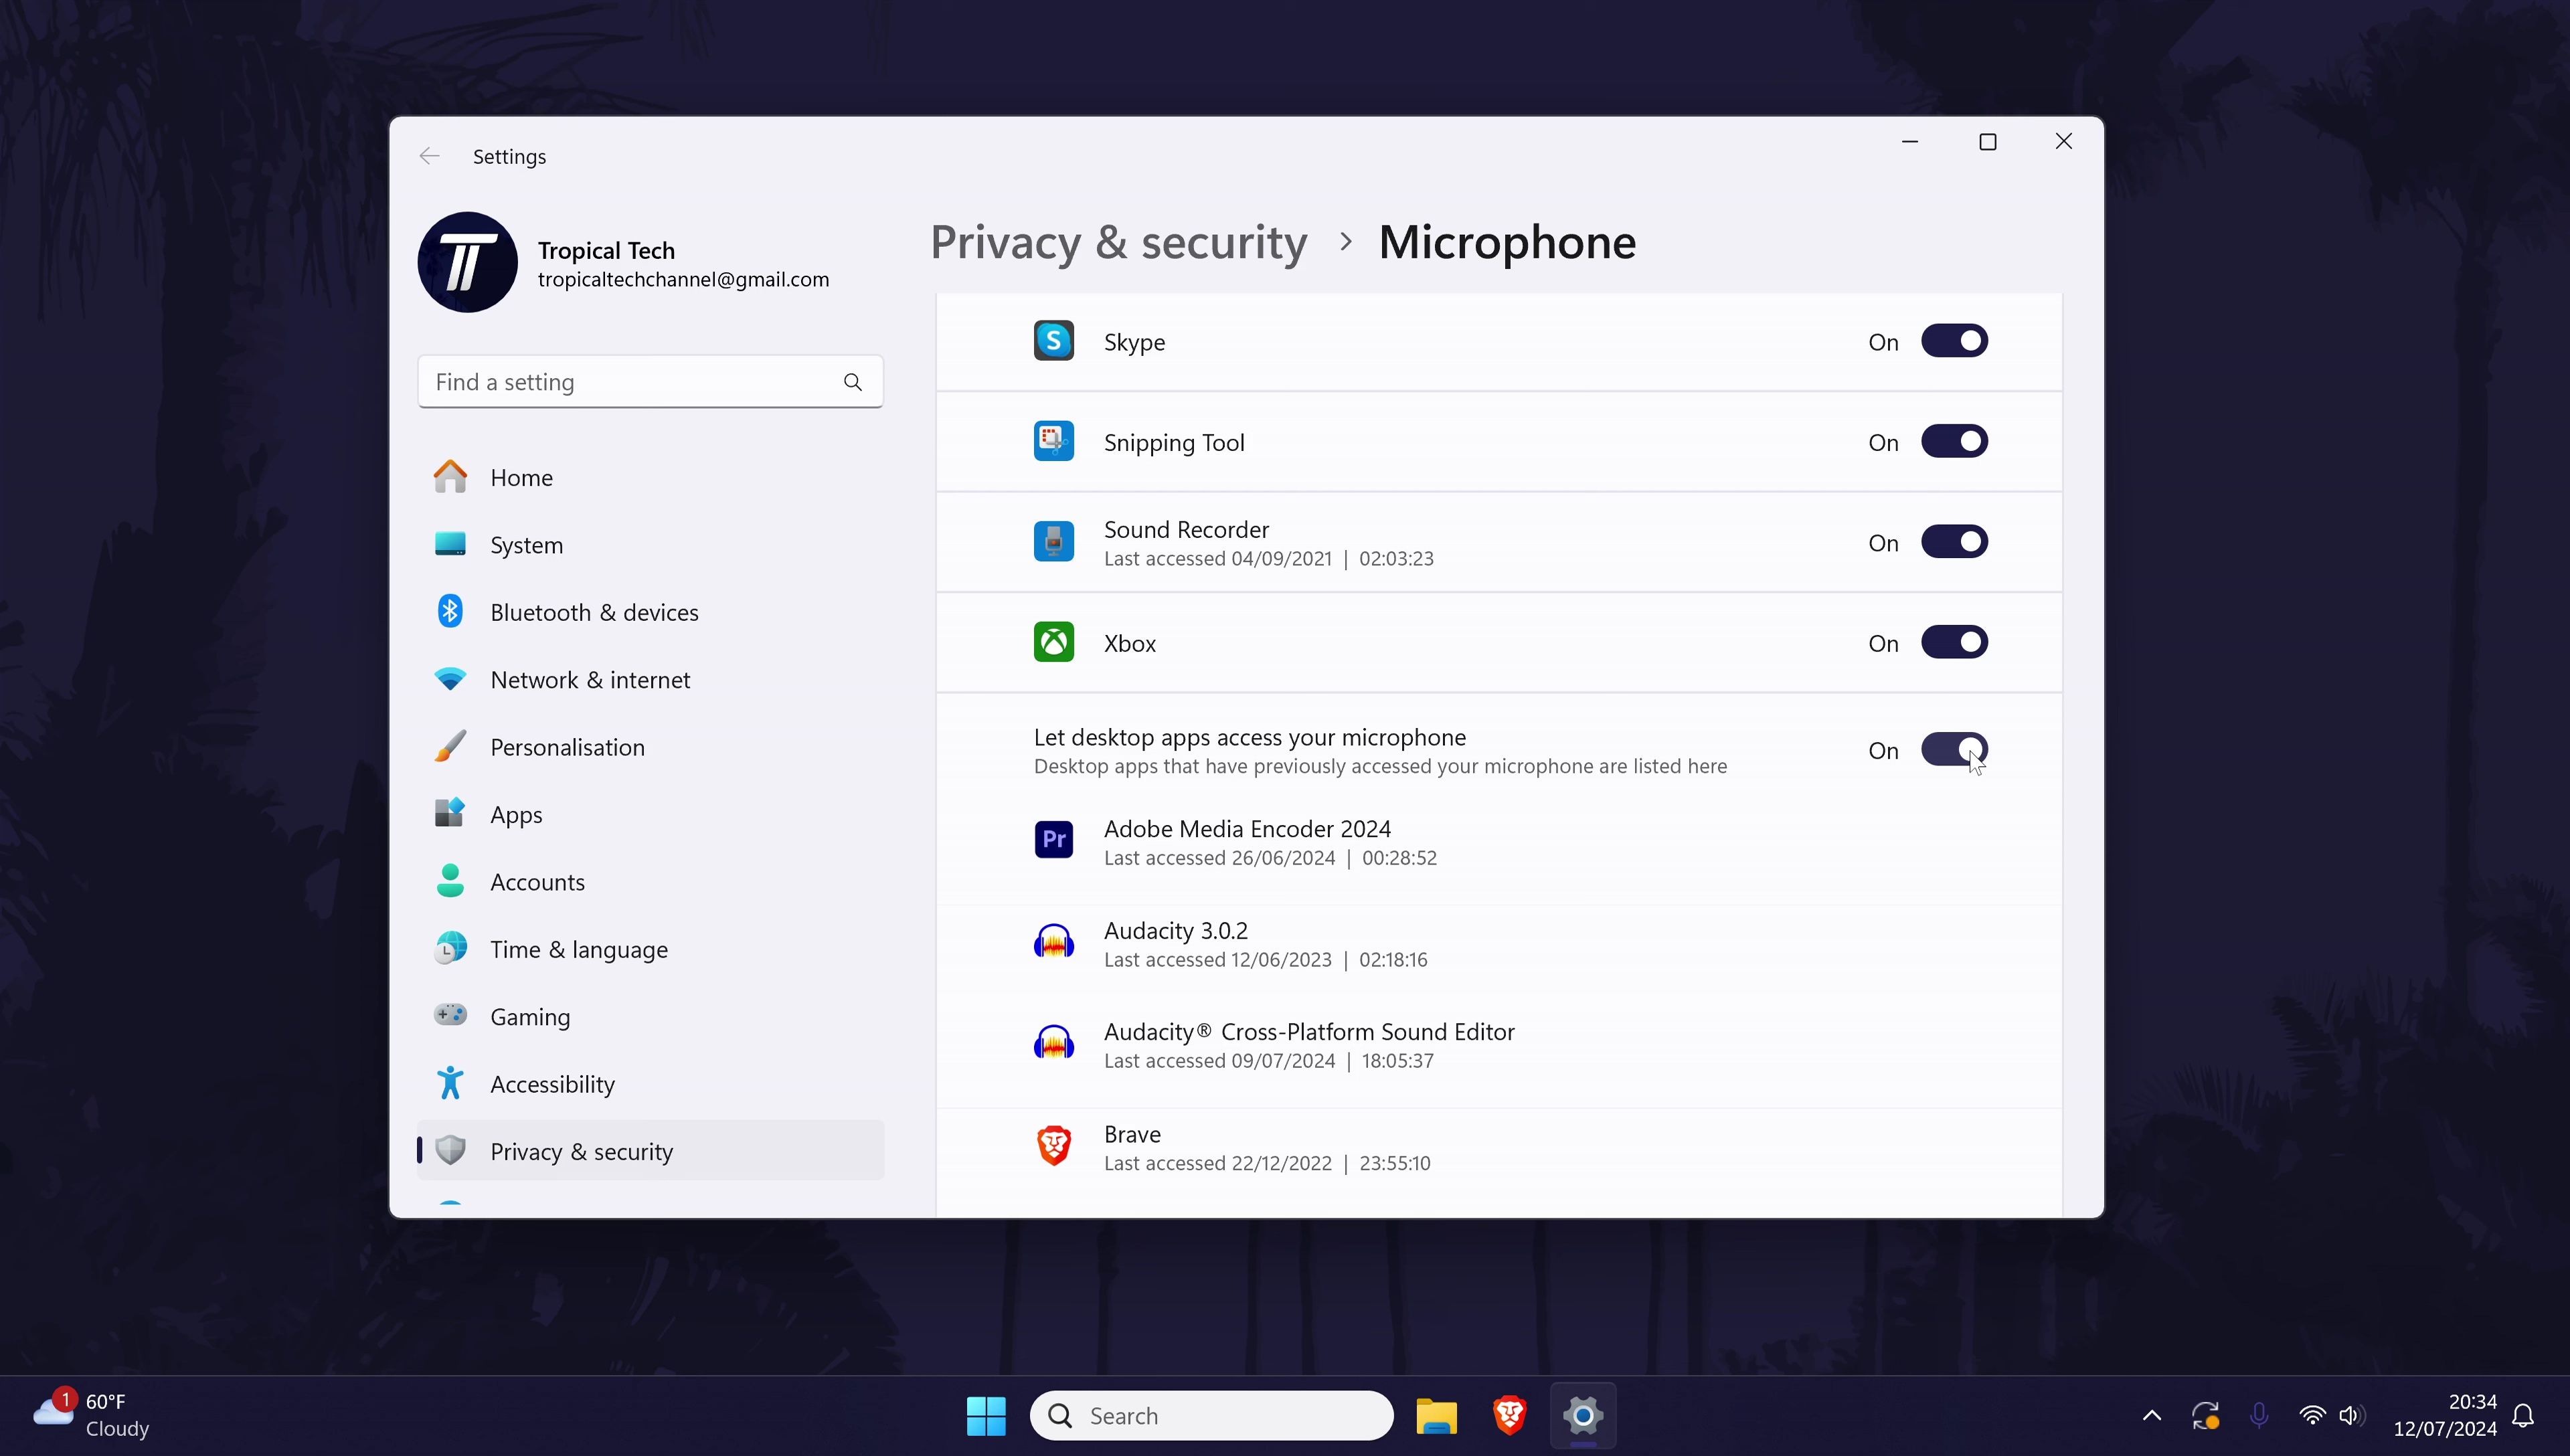This screenshot has height=1456, width=2570.
Task: Turn off Snipping Tool microphone access
Action: tap(1954, 441)
